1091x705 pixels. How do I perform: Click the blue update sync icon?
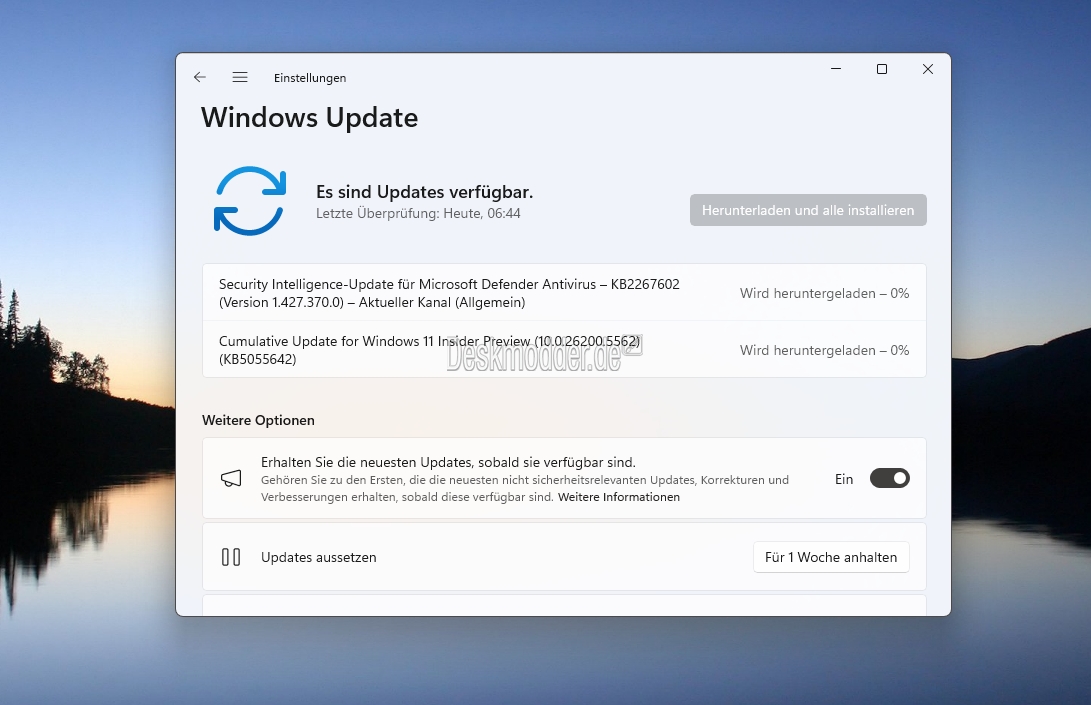pyautogui.click(x=250, y=201)
